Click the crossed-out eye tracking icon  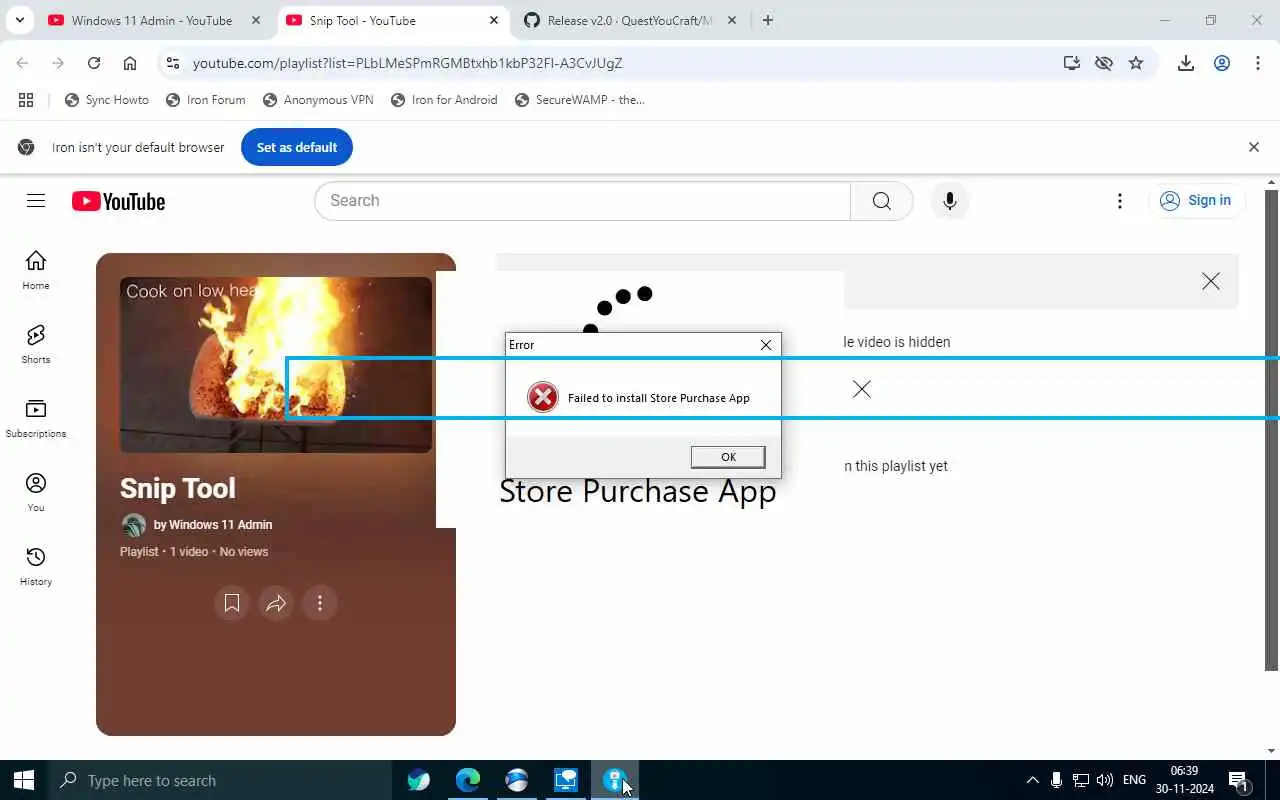pos(1104,63)
